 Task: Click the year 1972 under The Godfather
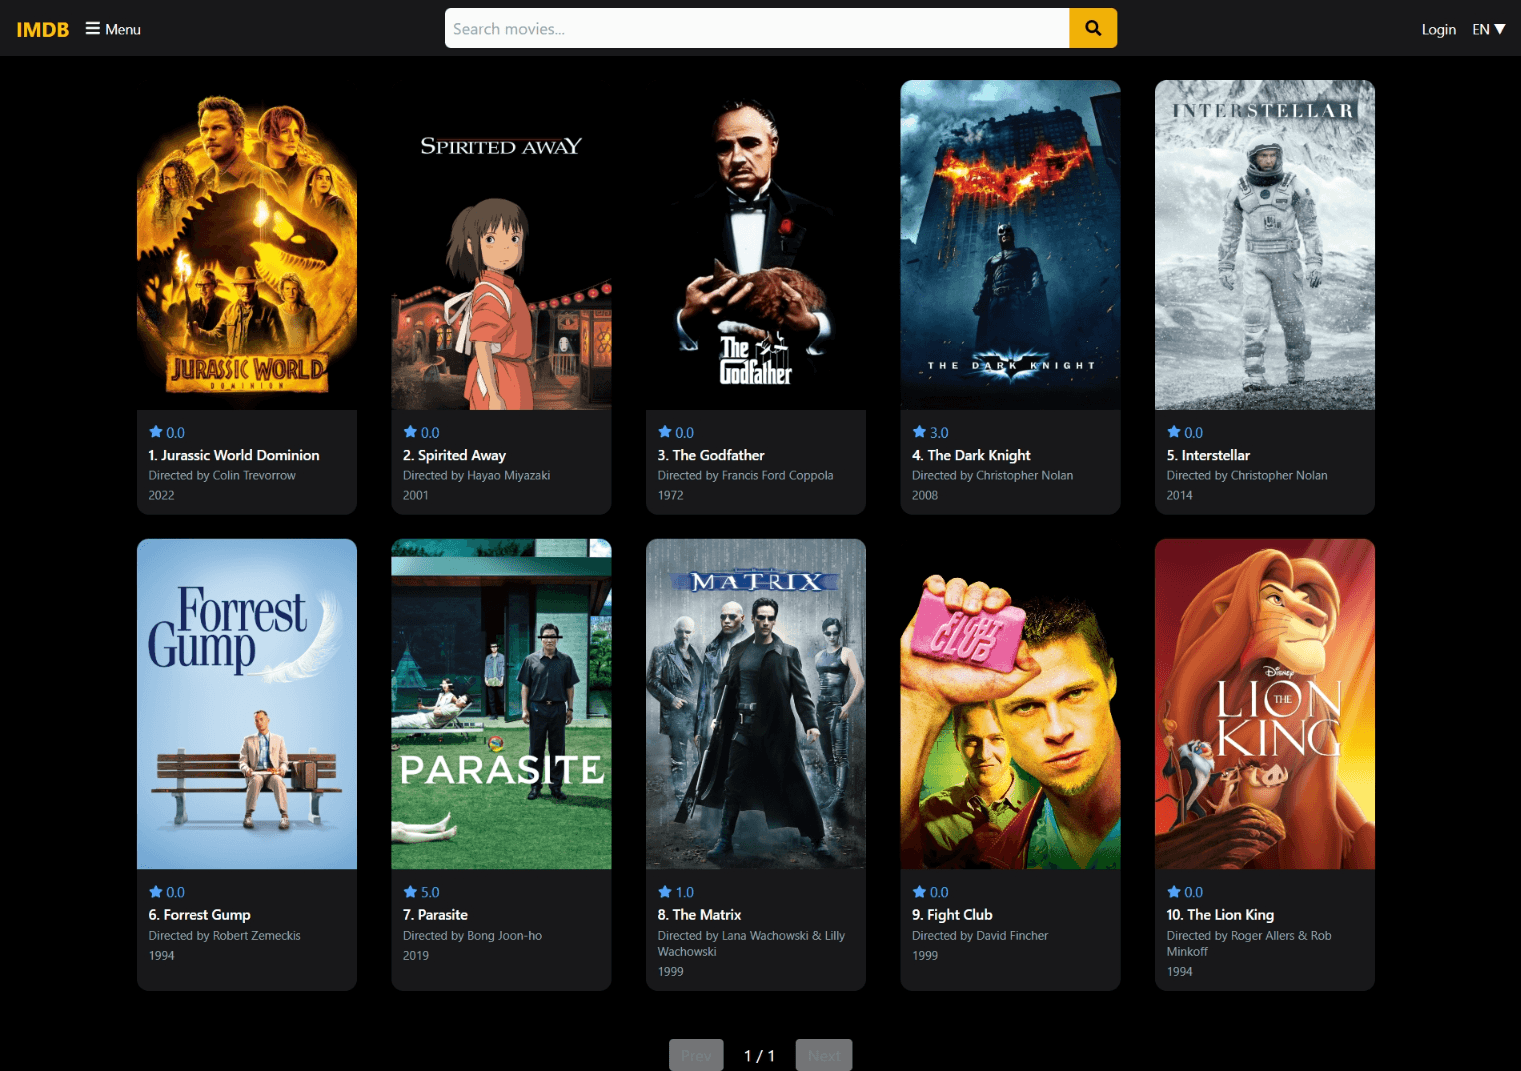pyautogui.click(x=670, y=496)
